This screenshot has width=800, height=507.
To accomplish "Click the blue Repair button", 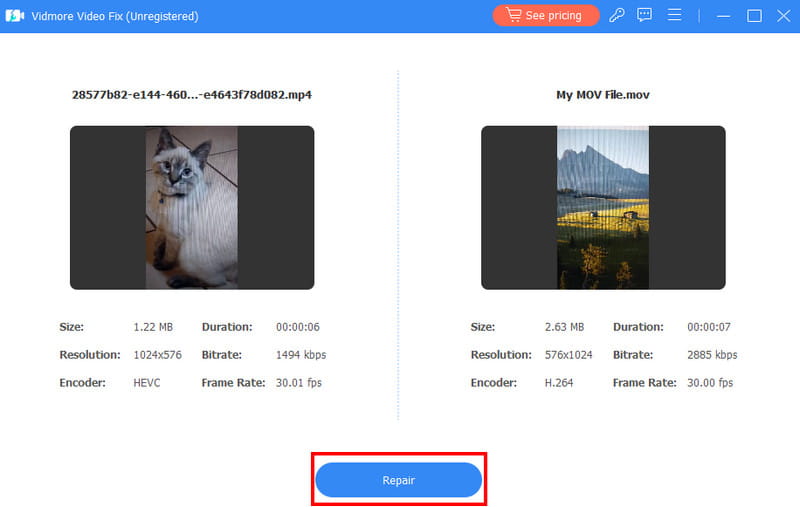I will (x=399, y=481).
